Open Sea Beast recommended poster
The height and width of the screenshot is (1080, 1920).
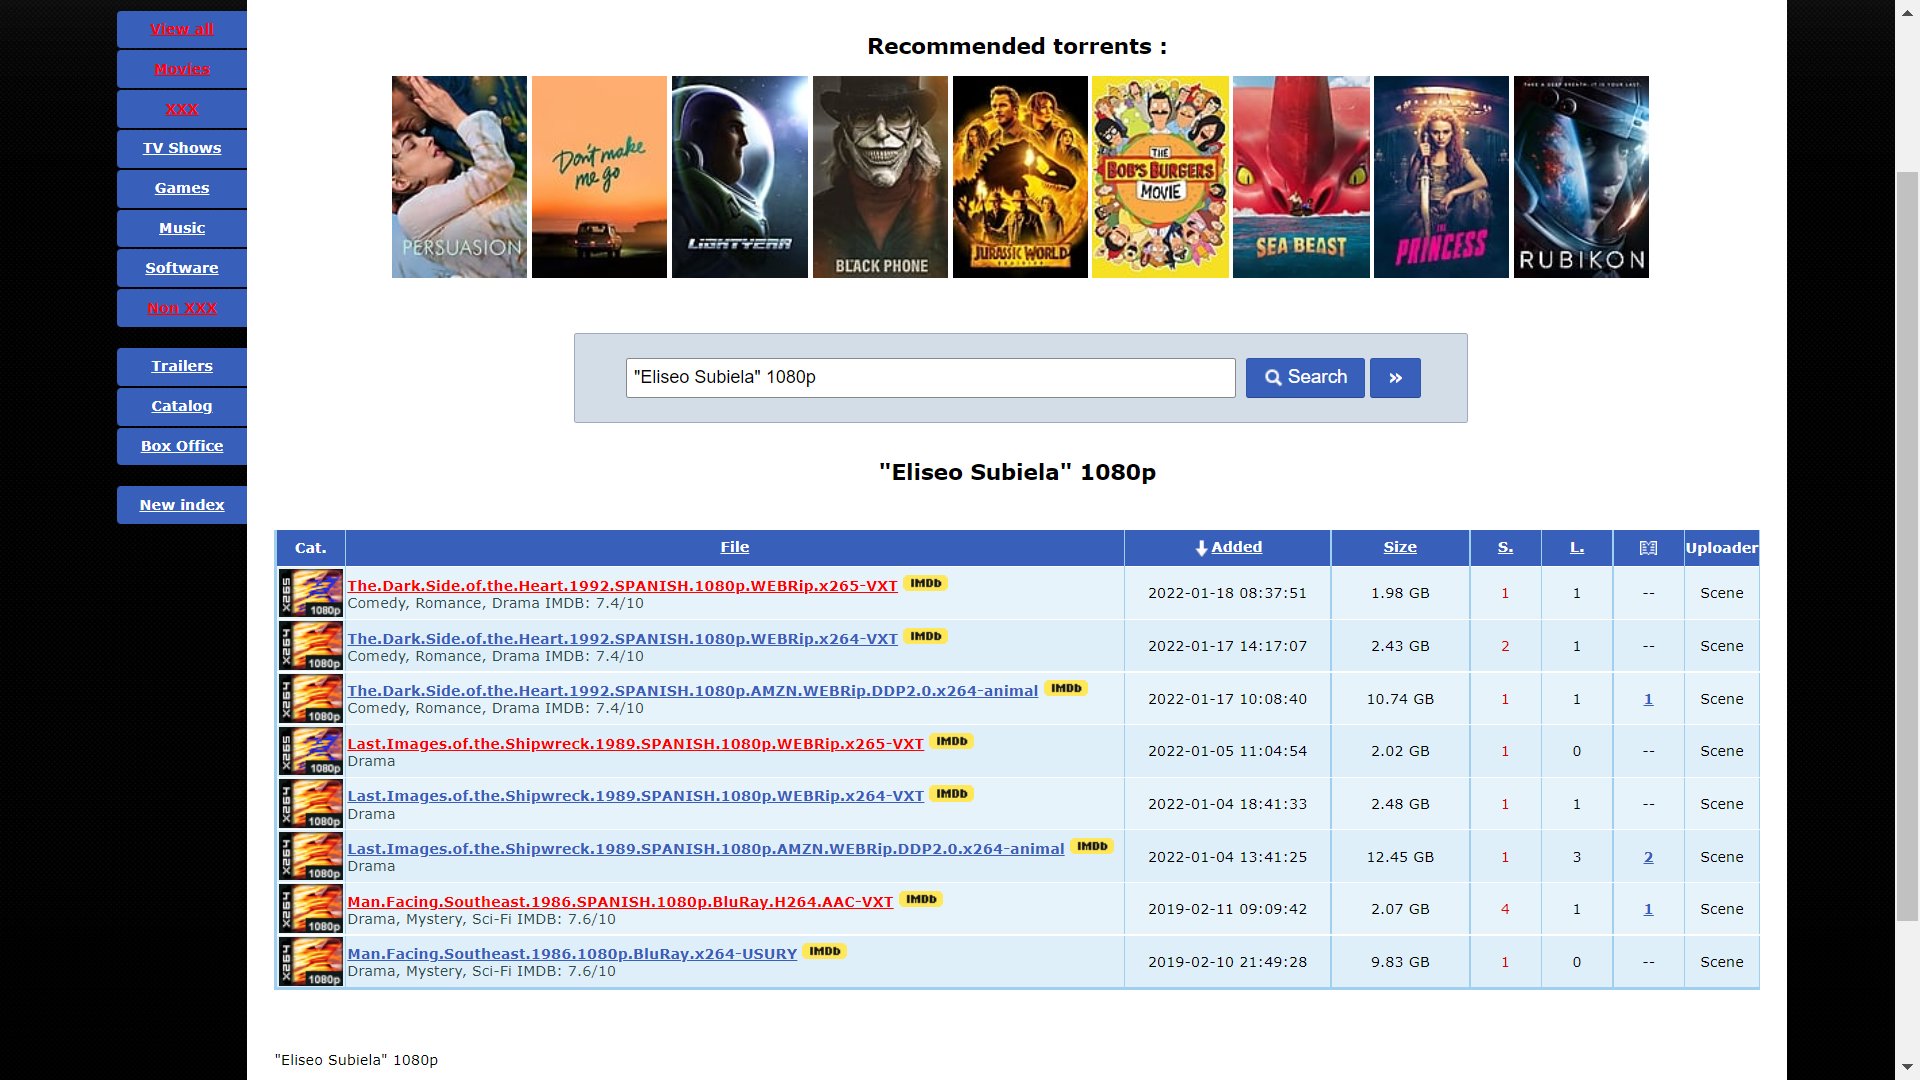1301,177
